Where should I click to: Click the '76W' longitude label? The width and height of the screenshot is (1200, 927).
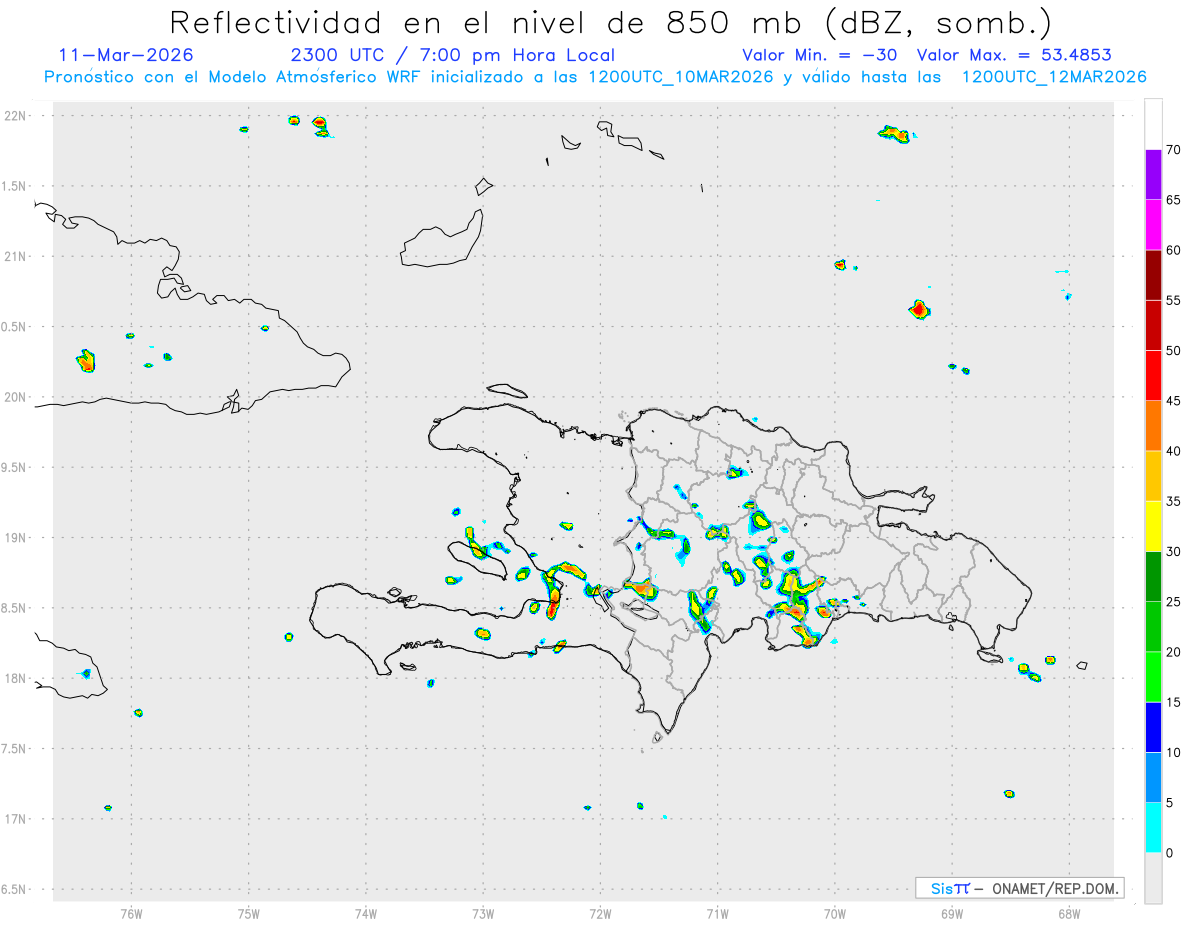click(x=131, y=914)
